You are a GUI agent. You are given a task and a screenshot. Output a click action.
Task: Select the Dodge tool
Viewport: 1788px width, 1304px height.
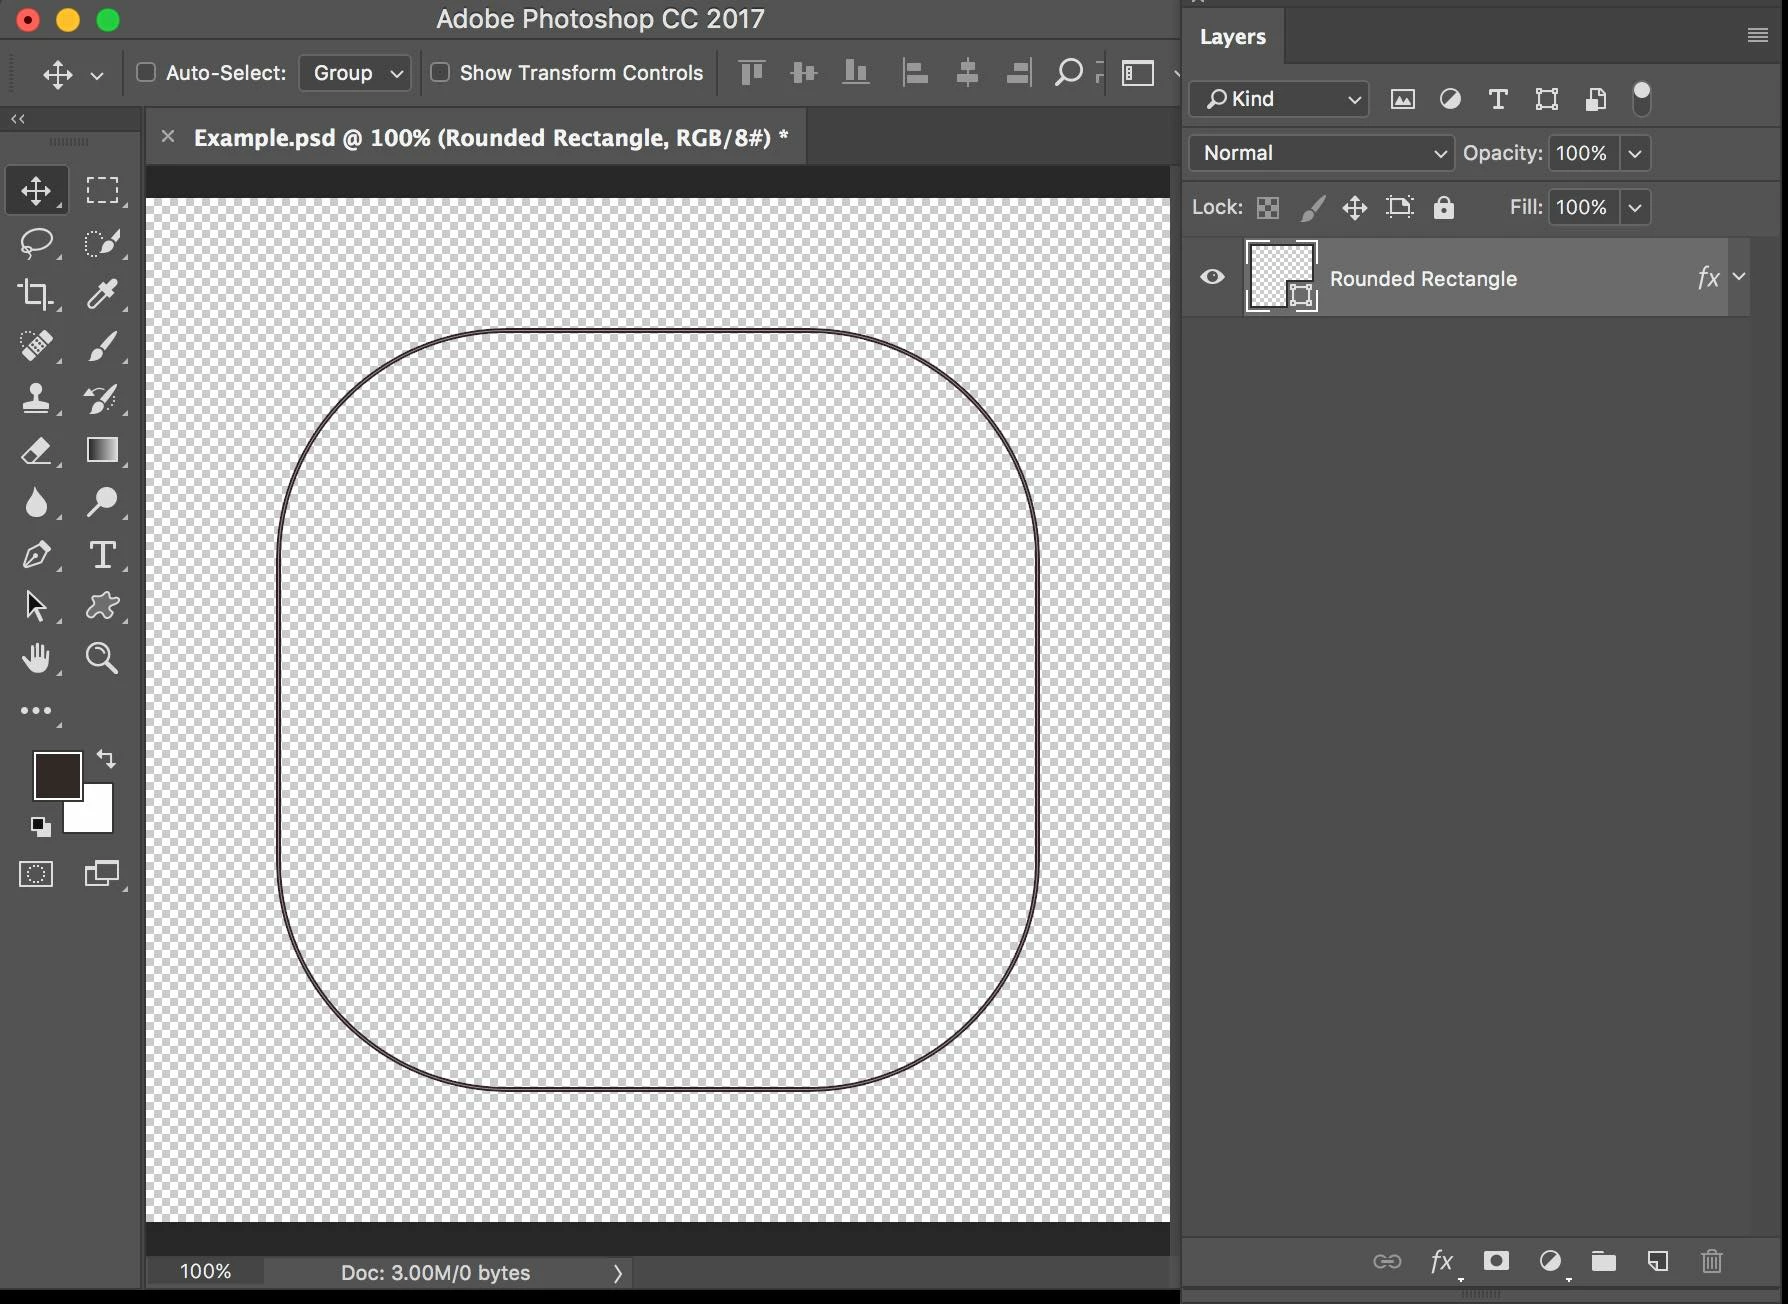point(102,502)
